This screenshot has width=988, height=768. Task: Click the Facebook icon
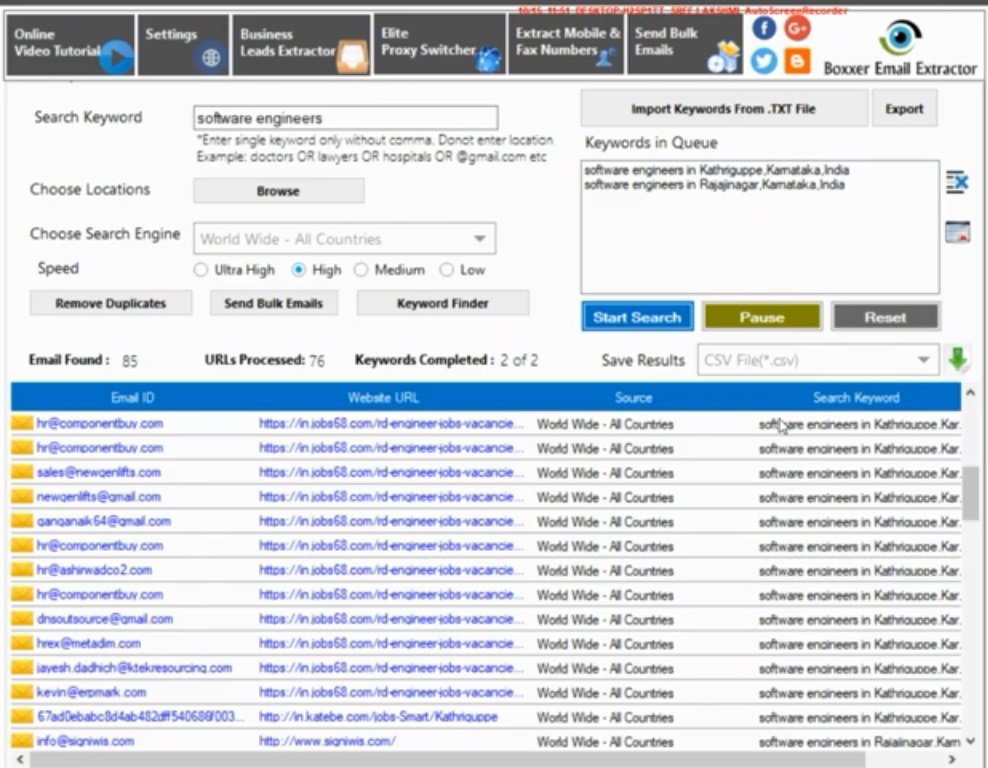tap(764, 28)
